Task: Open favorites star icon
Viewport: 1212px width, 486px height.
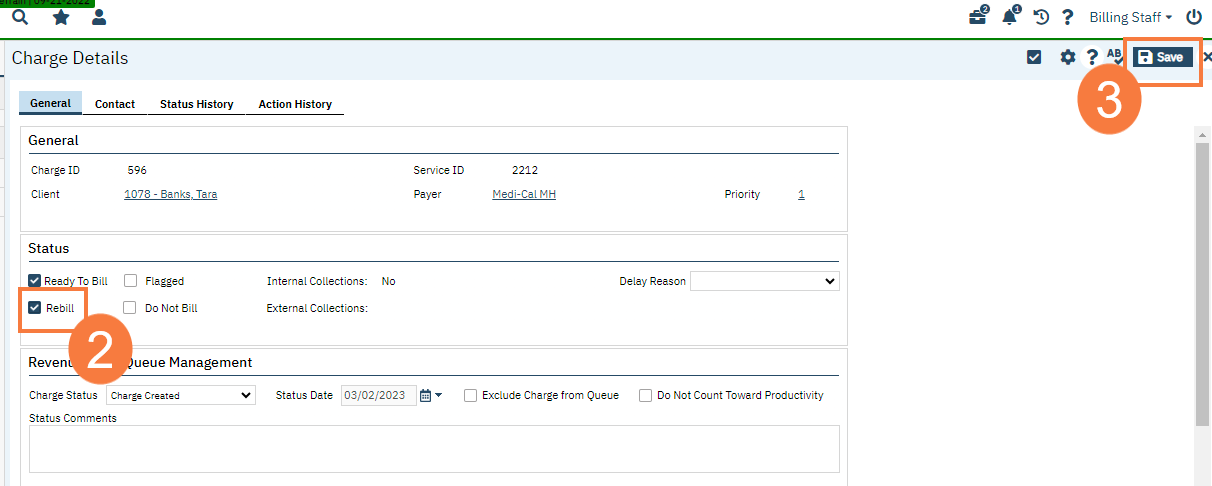Action: (x=60, y=17)
